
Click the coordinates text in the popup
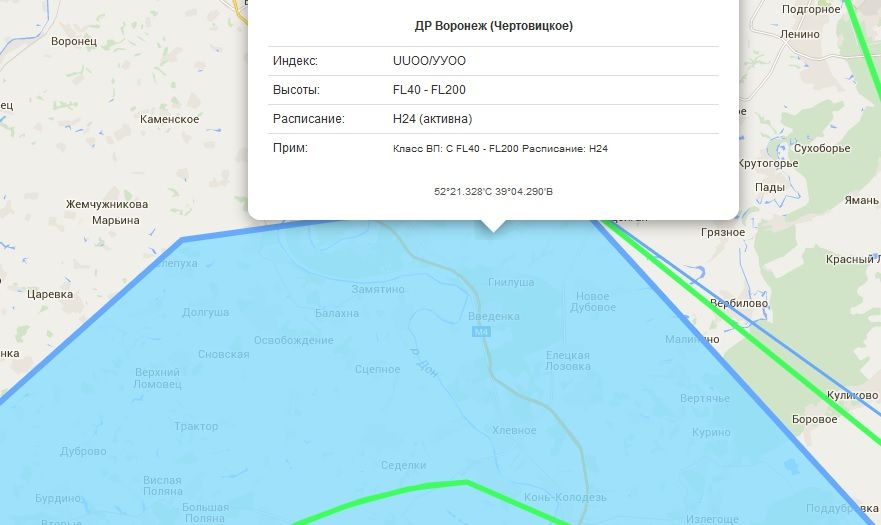click(x=493, y=191)
